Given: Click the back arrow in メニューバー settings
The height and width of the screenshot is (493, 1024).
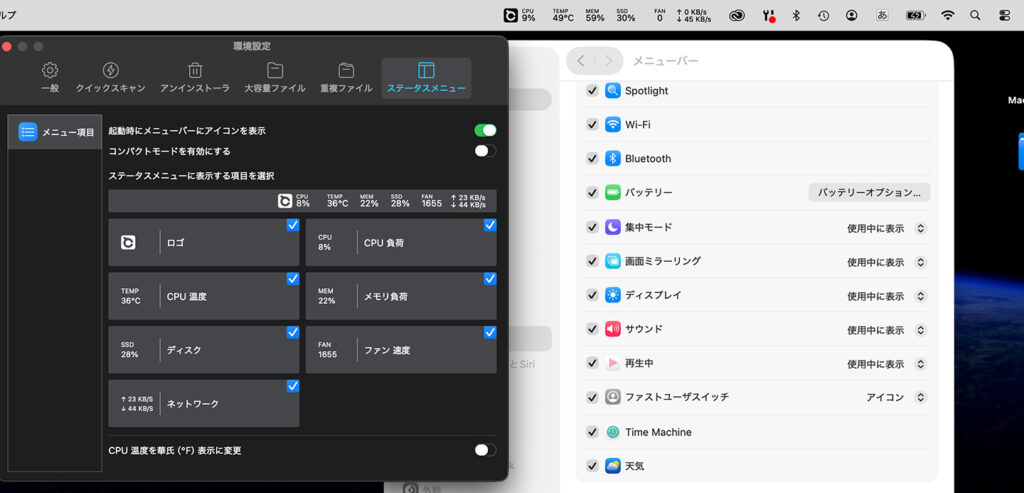Looking at the screenshot, I should click(x=581, y=61).
